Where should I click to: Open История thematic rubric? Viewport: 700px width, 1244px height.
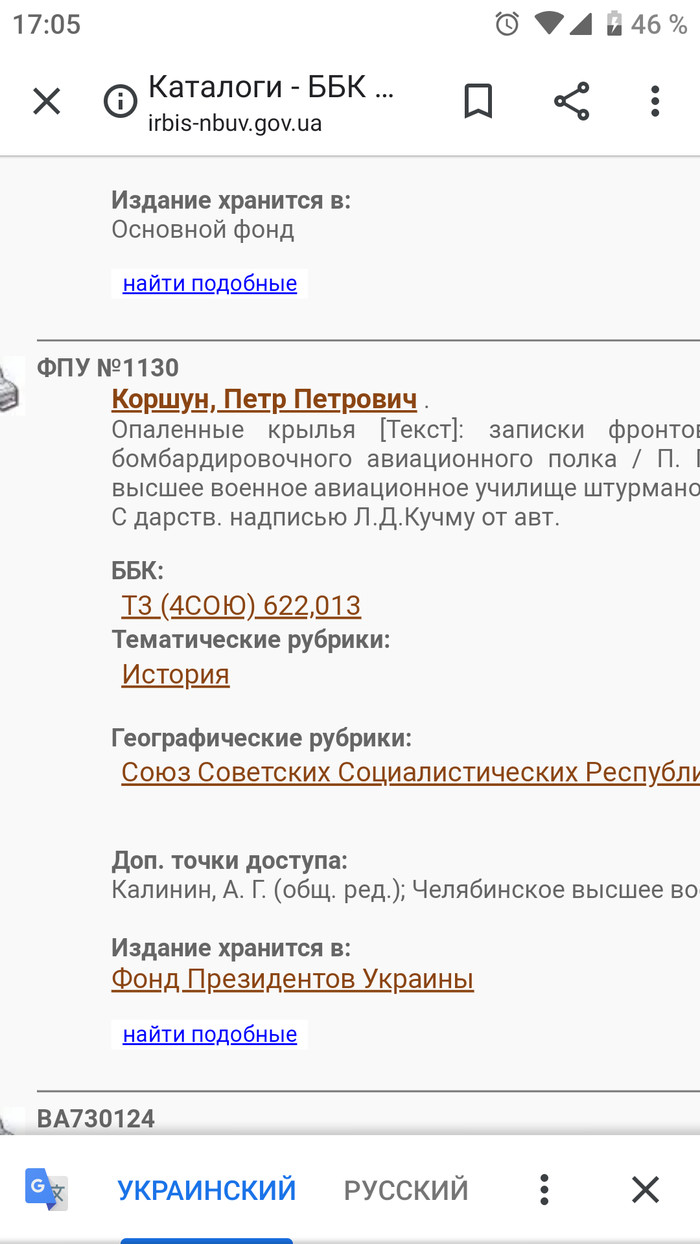tap(176, 675)
